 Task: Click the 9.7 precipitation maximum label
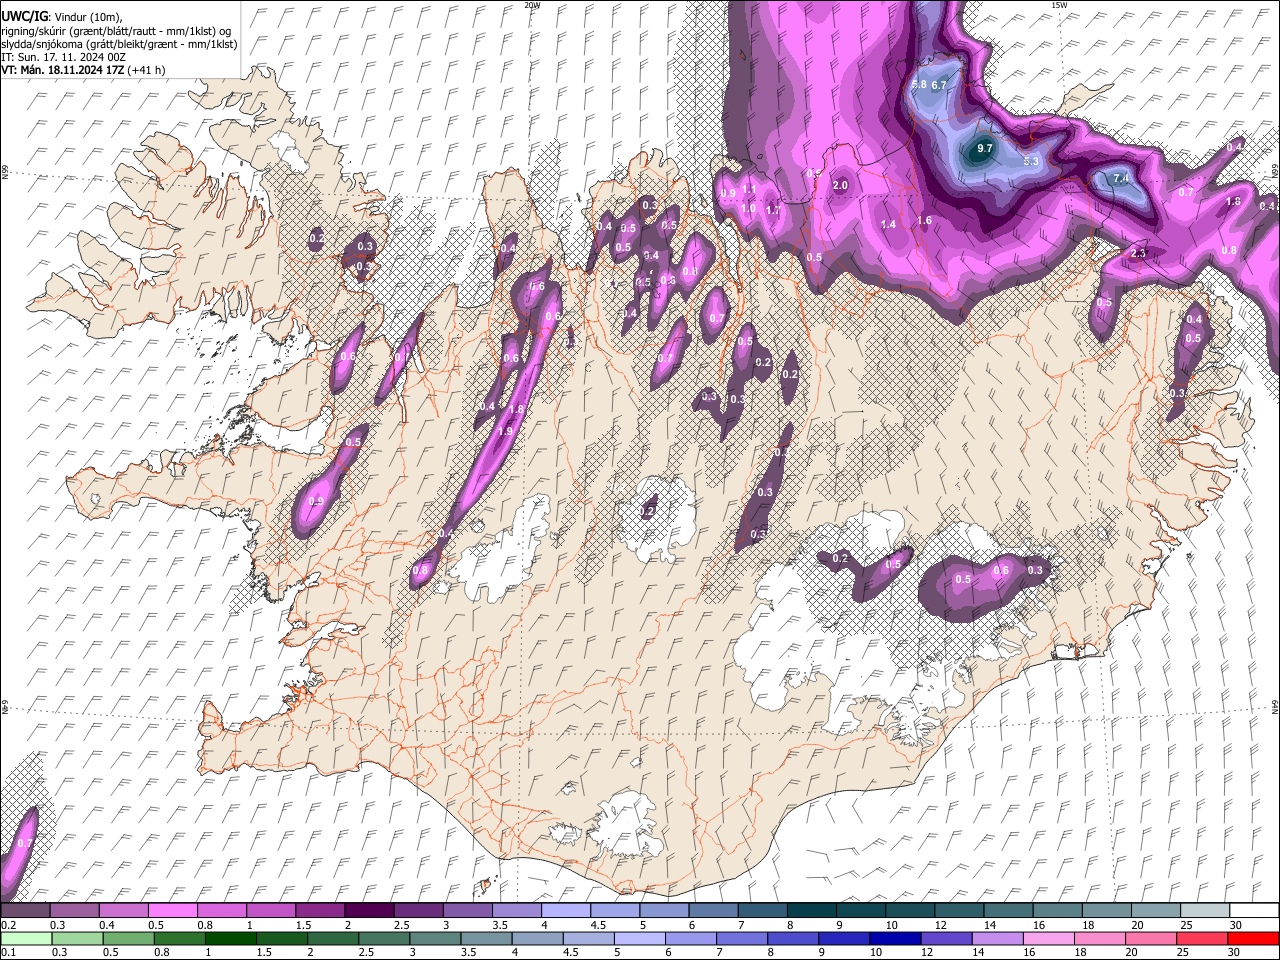tap(984, 149)
